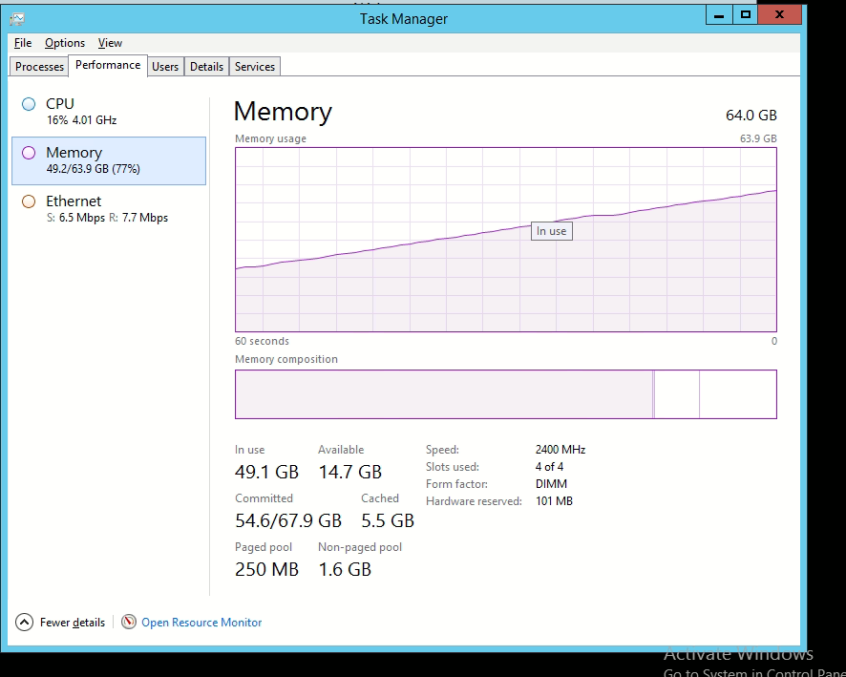Switch to the Processes tab
The width and height of the screenshot is (846, 677).
click(x=39, y=66)
